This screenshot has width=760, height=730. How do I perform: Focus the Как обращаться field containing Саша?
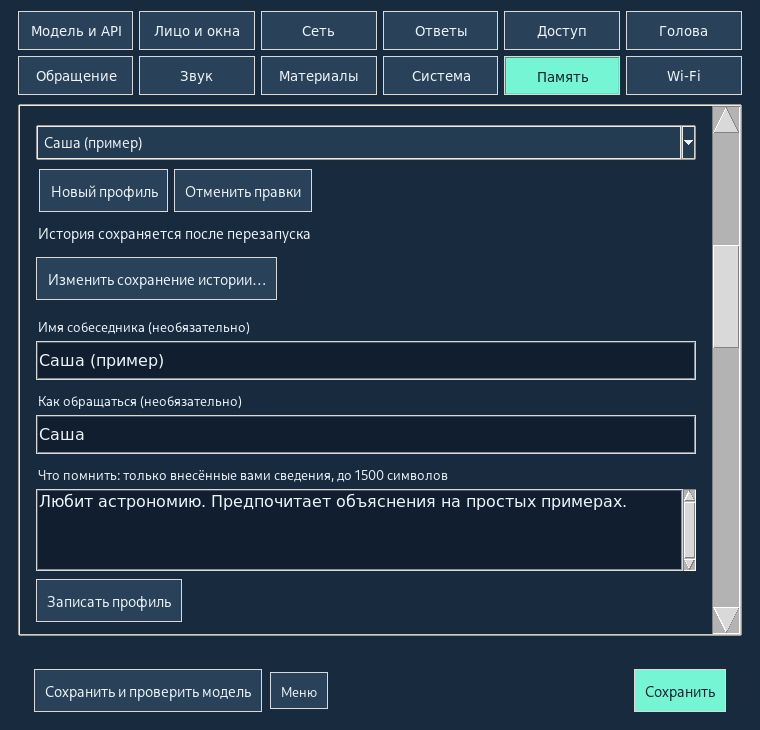pyautogui.click(x=366, y=434)
